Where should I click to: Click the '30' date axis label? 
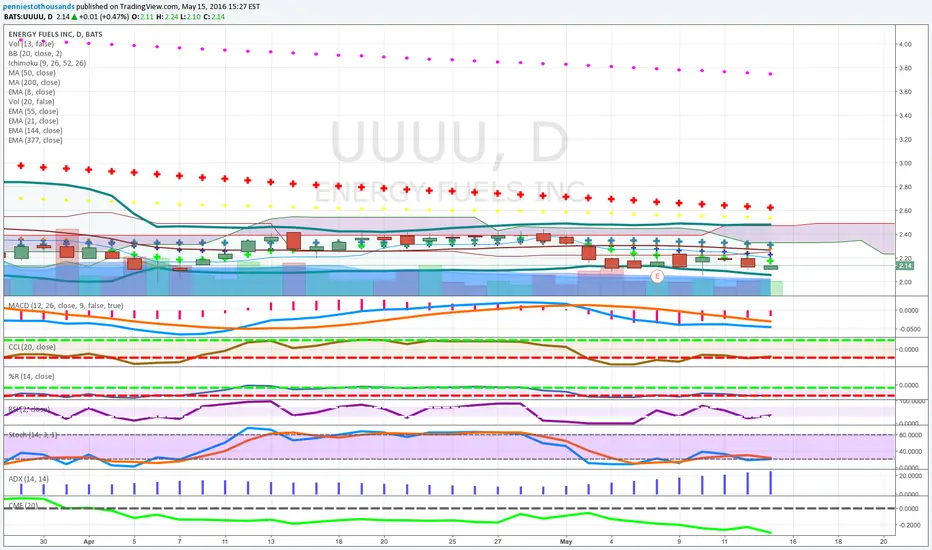(43, 542)
